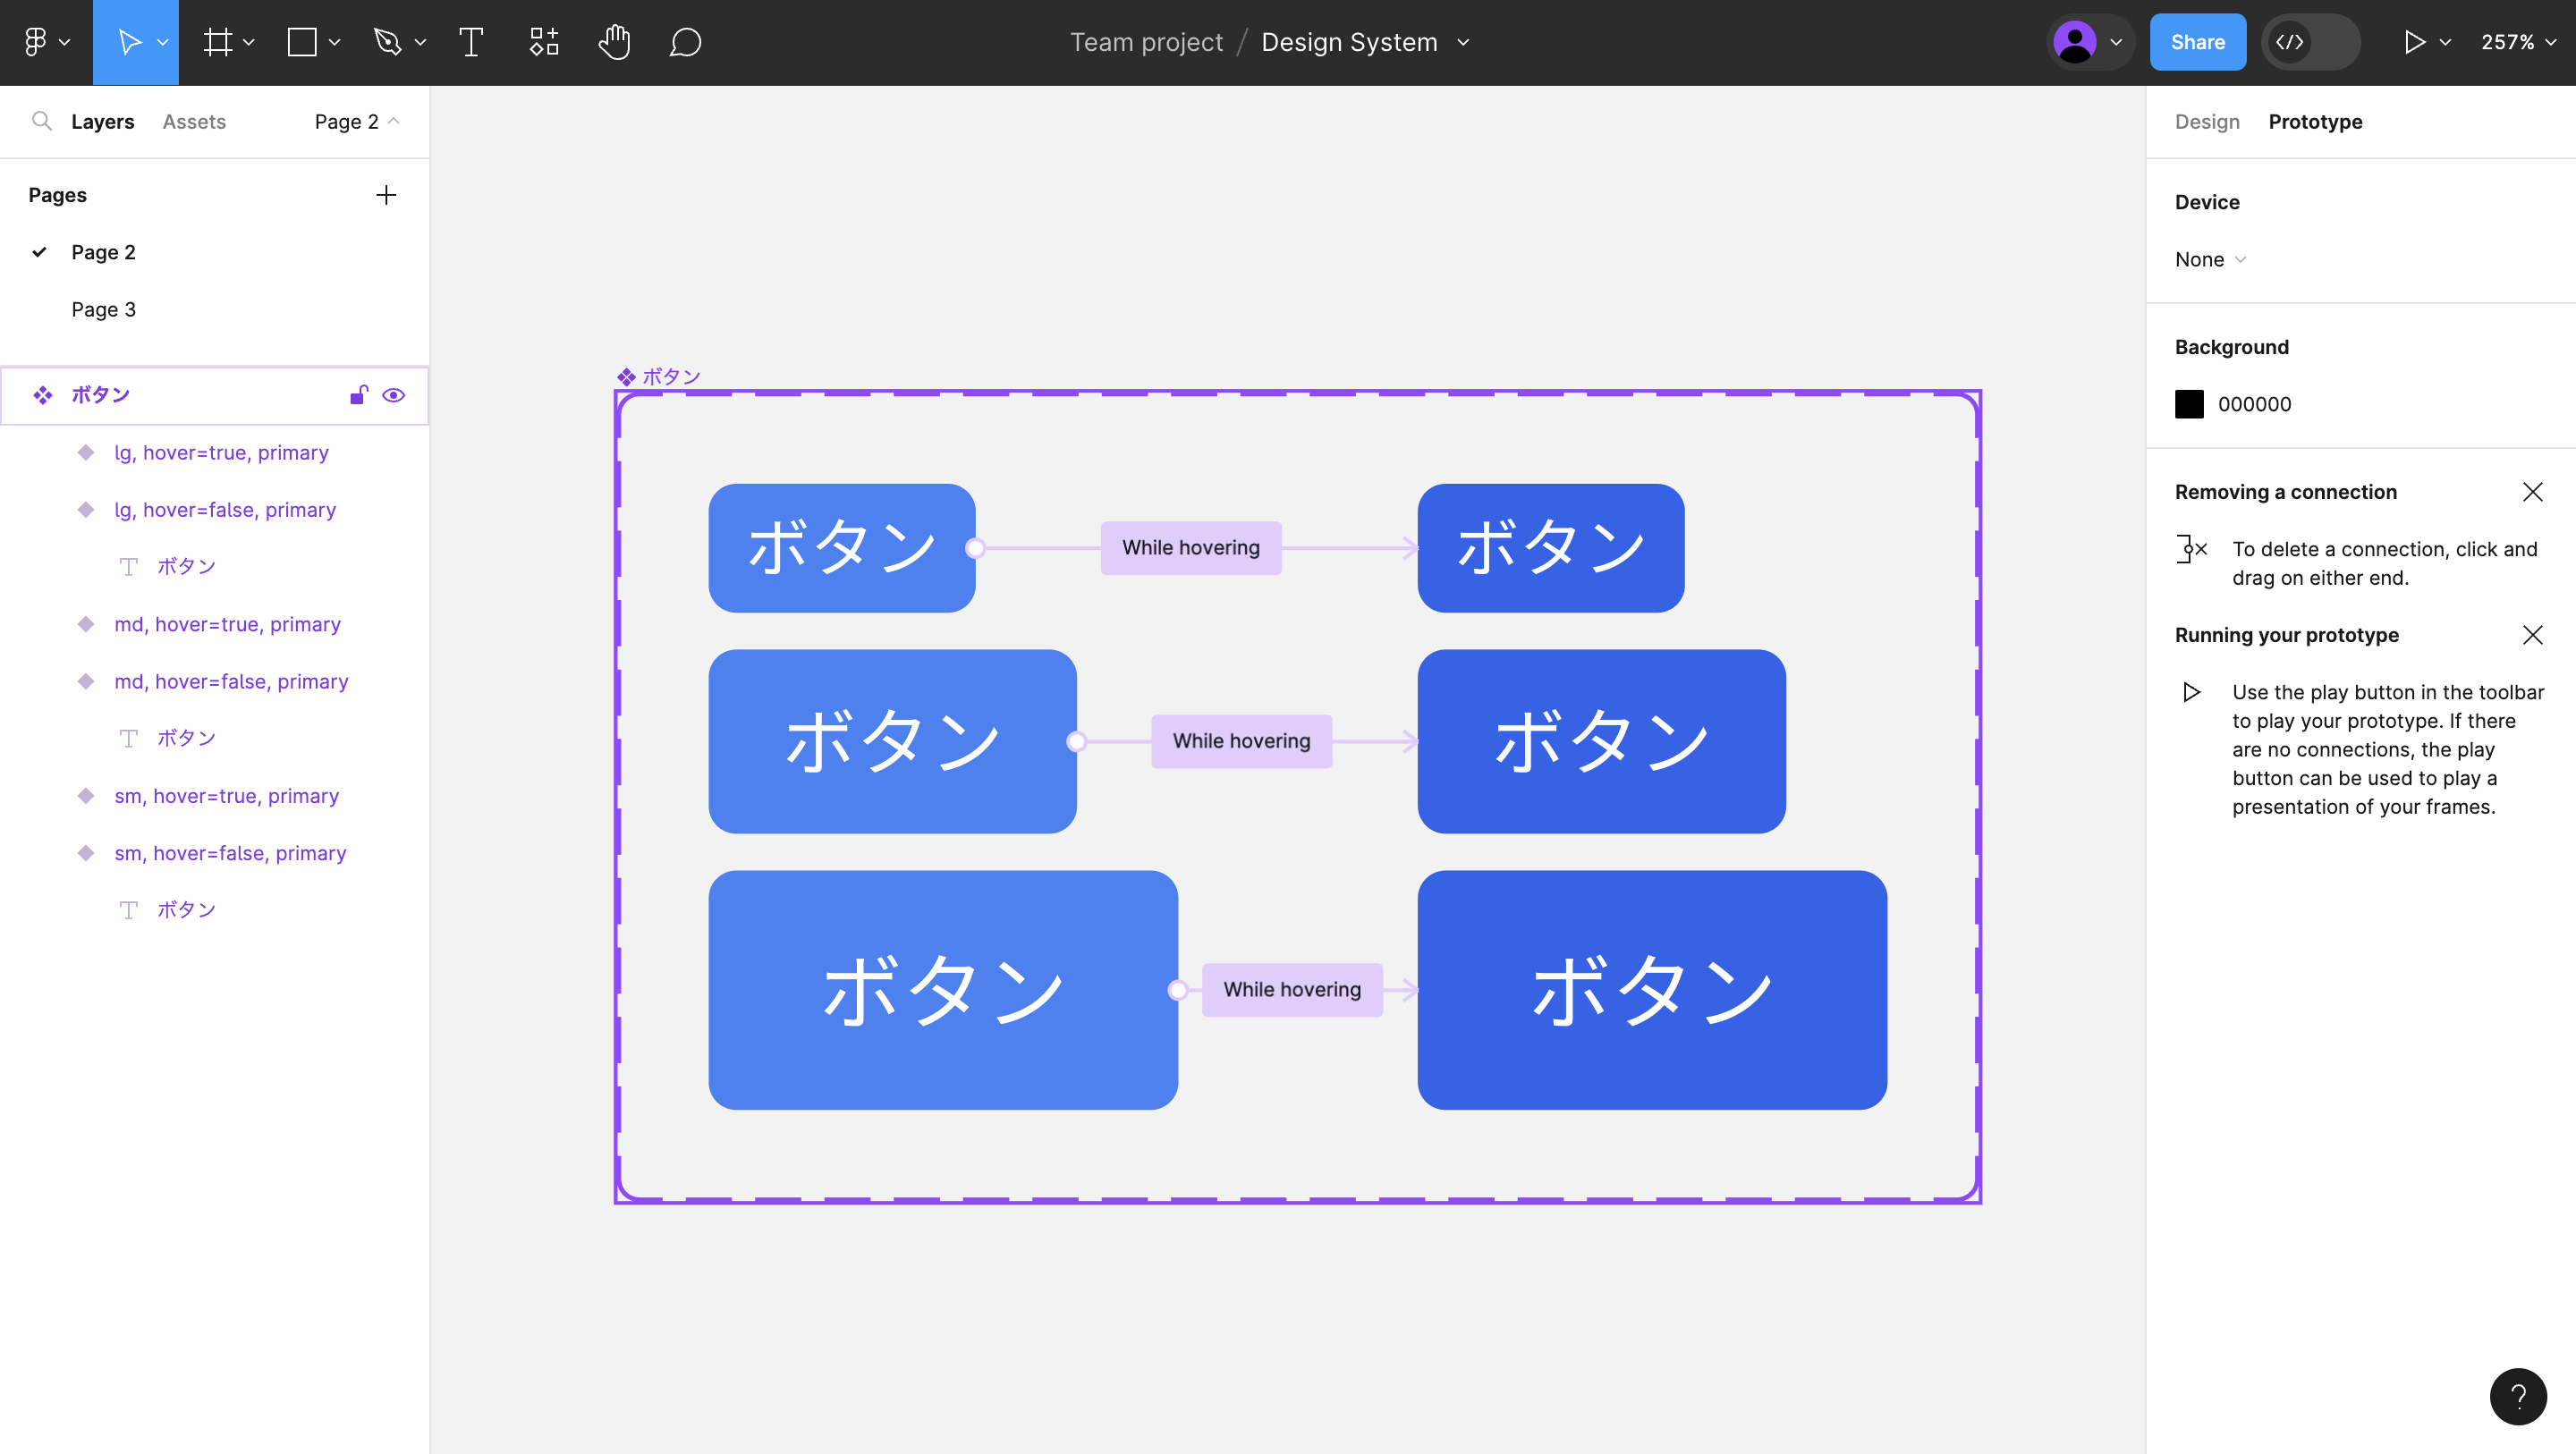Open the Comment tool
Image resolution: width=2576 pixels, height=1454 pixels.
pos(685,42)
